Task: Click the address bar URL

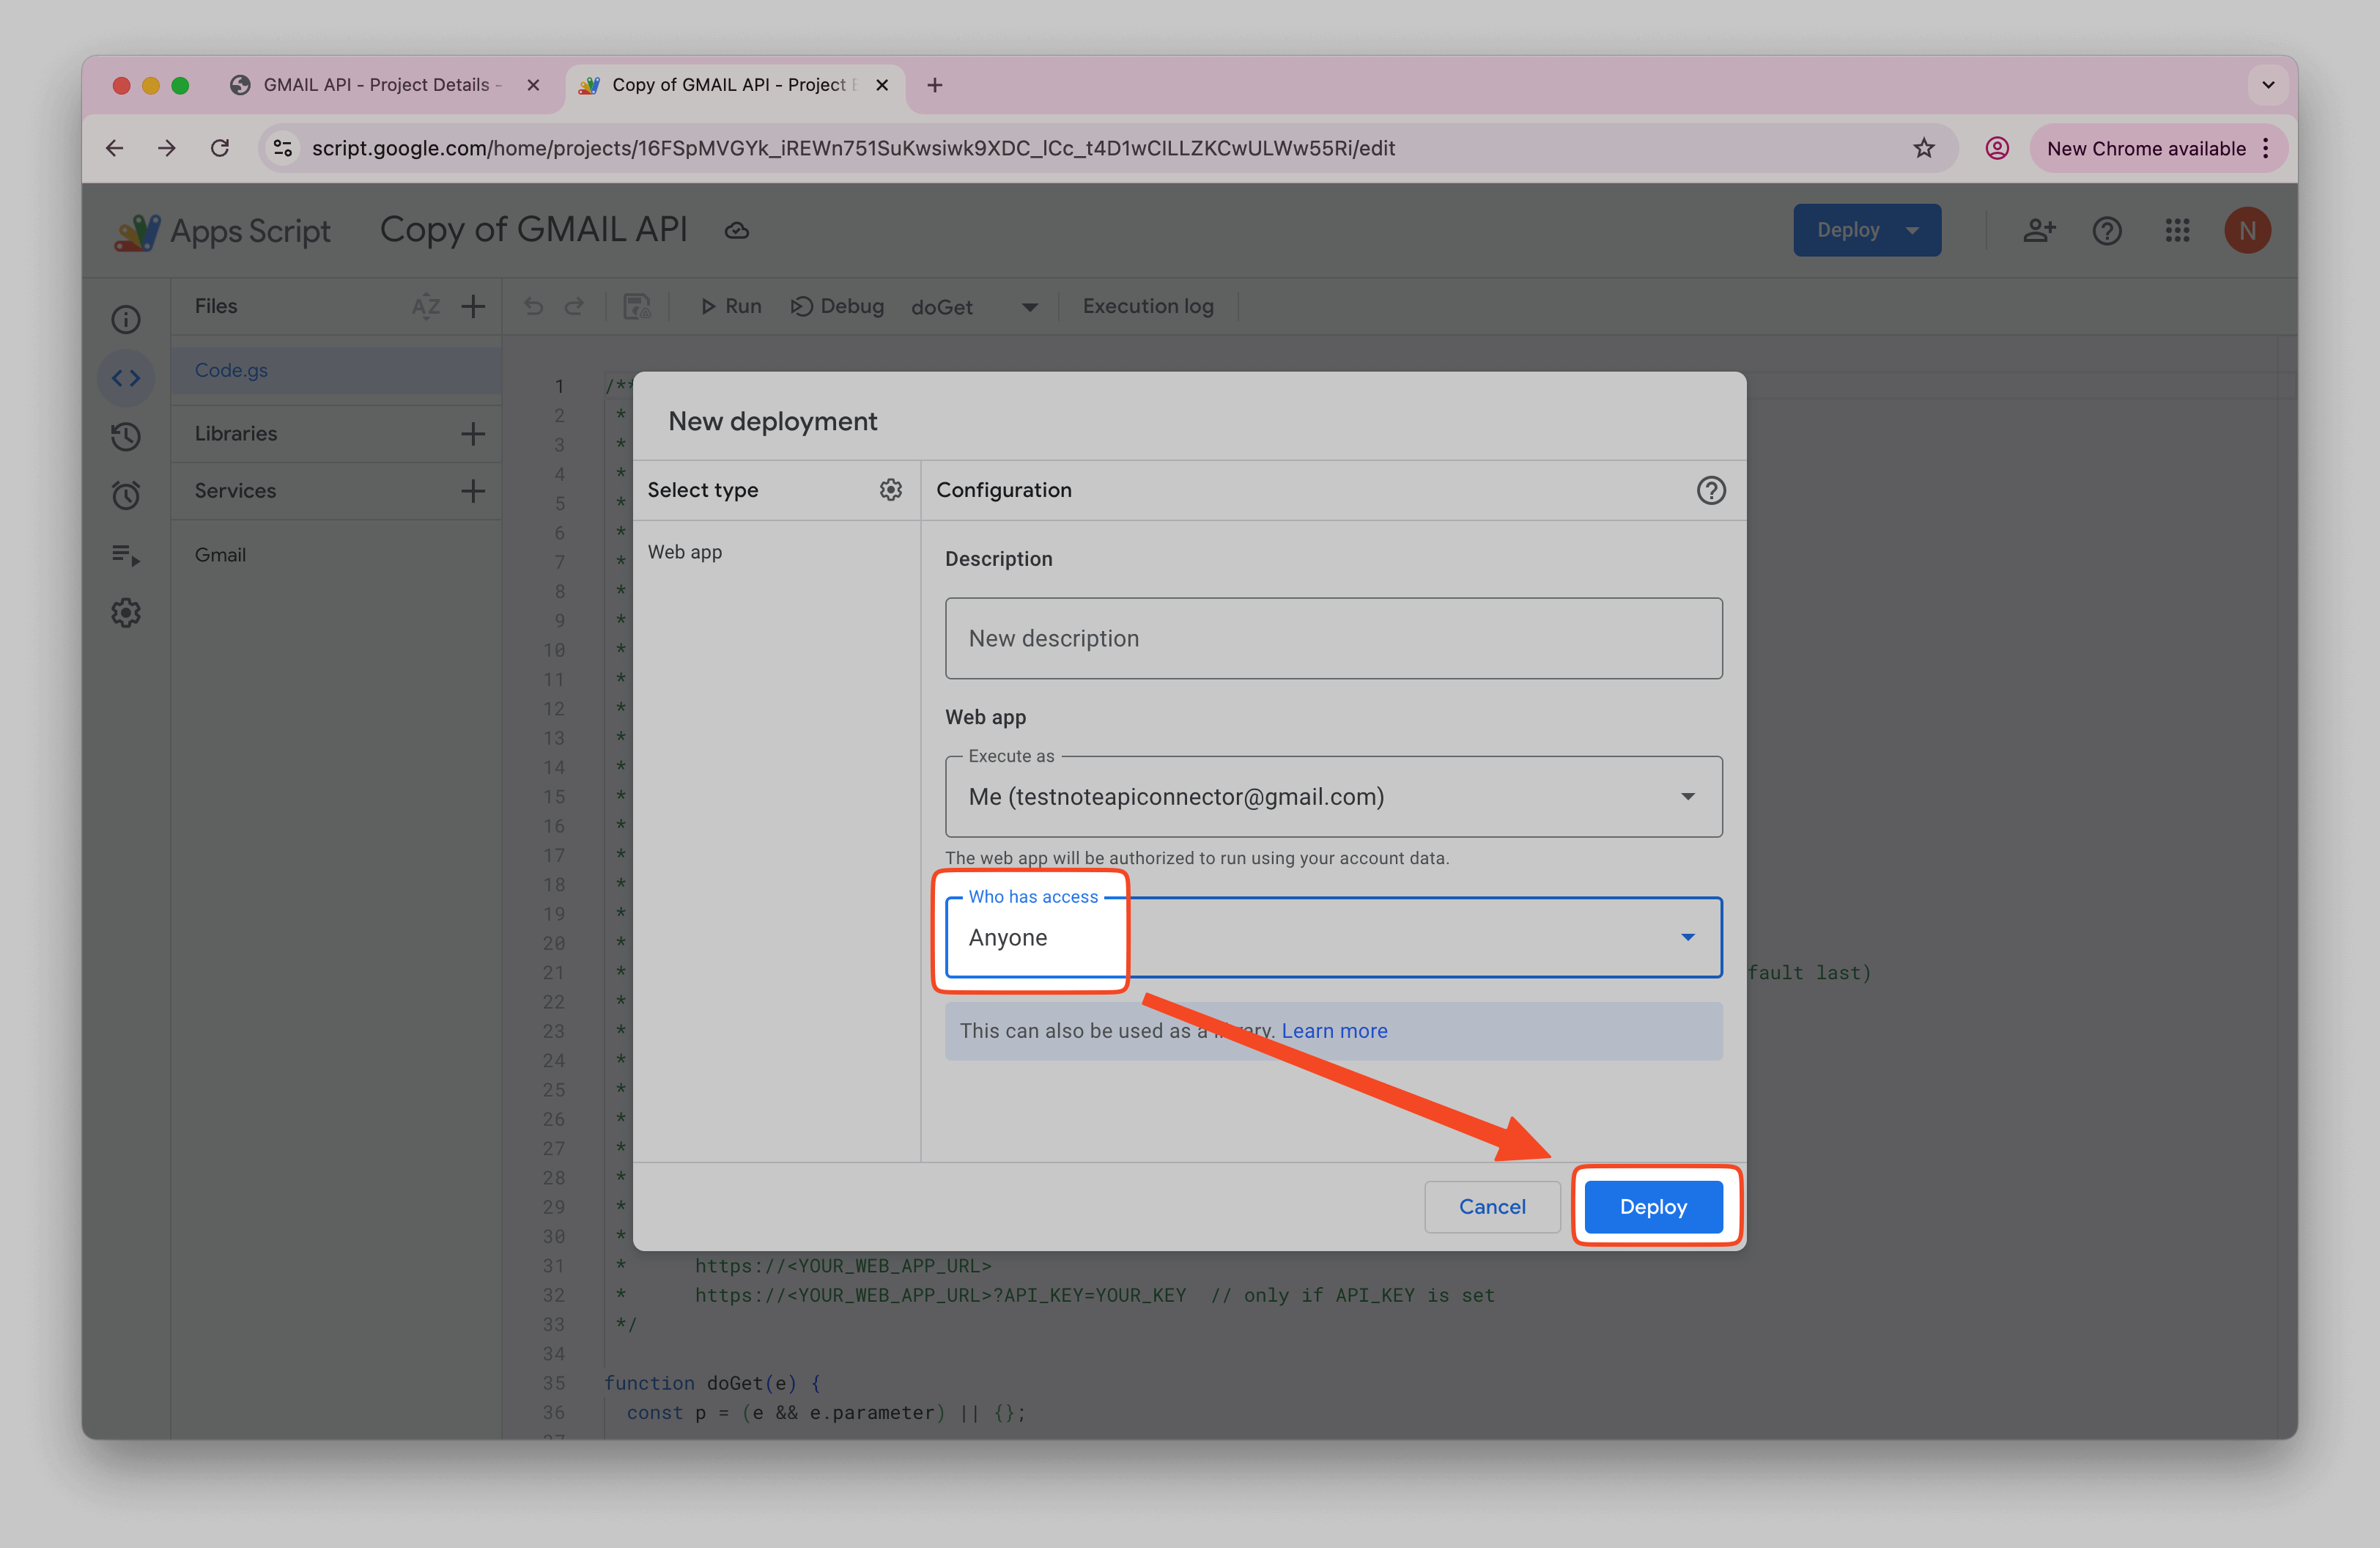Action: [853, 148]
